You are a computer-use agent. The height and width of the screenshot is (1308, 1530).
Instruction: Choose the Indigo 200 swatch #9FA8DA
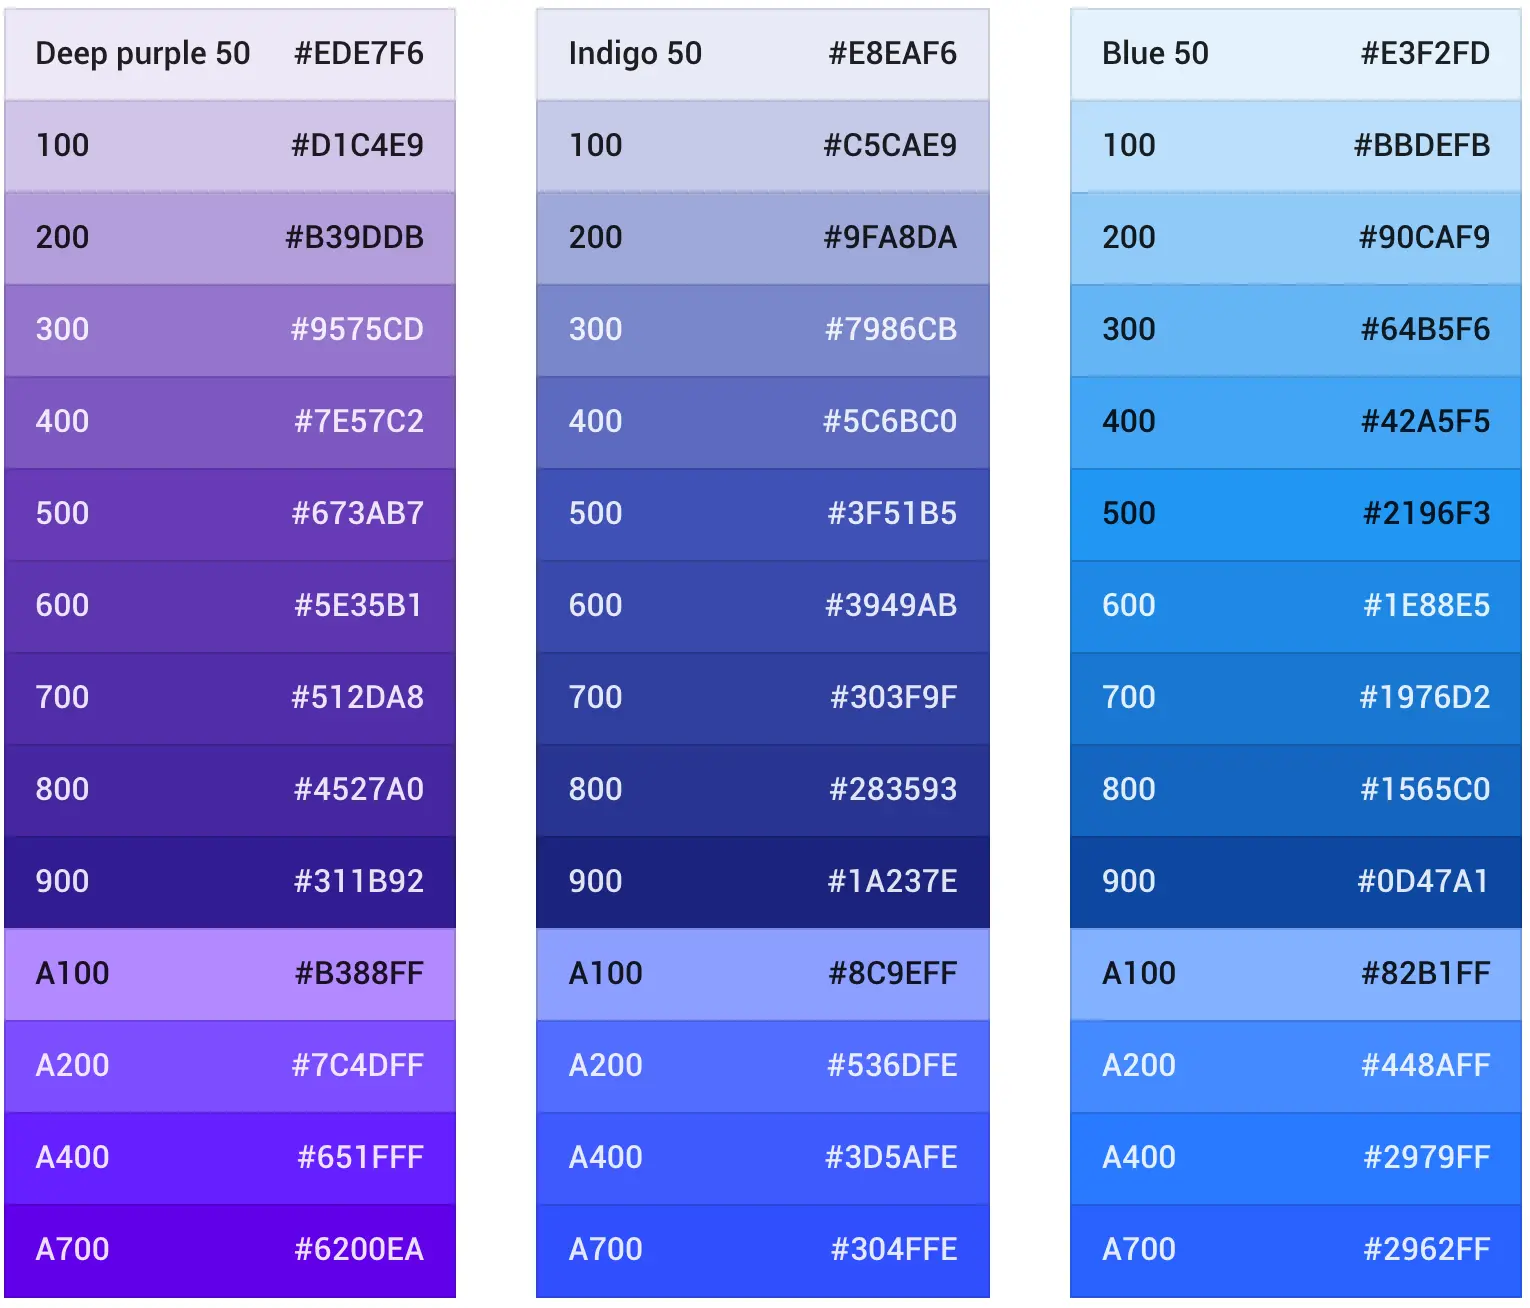tap(763, 238)
